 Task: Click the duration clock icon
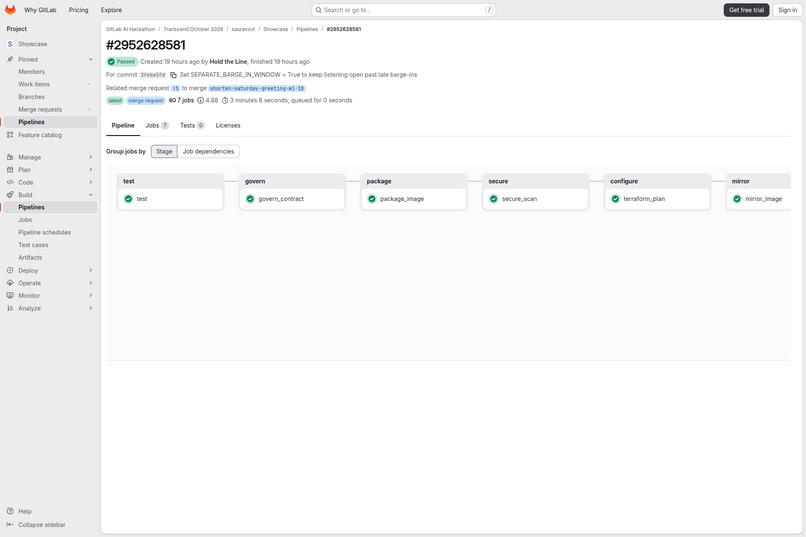pos(225,101)
